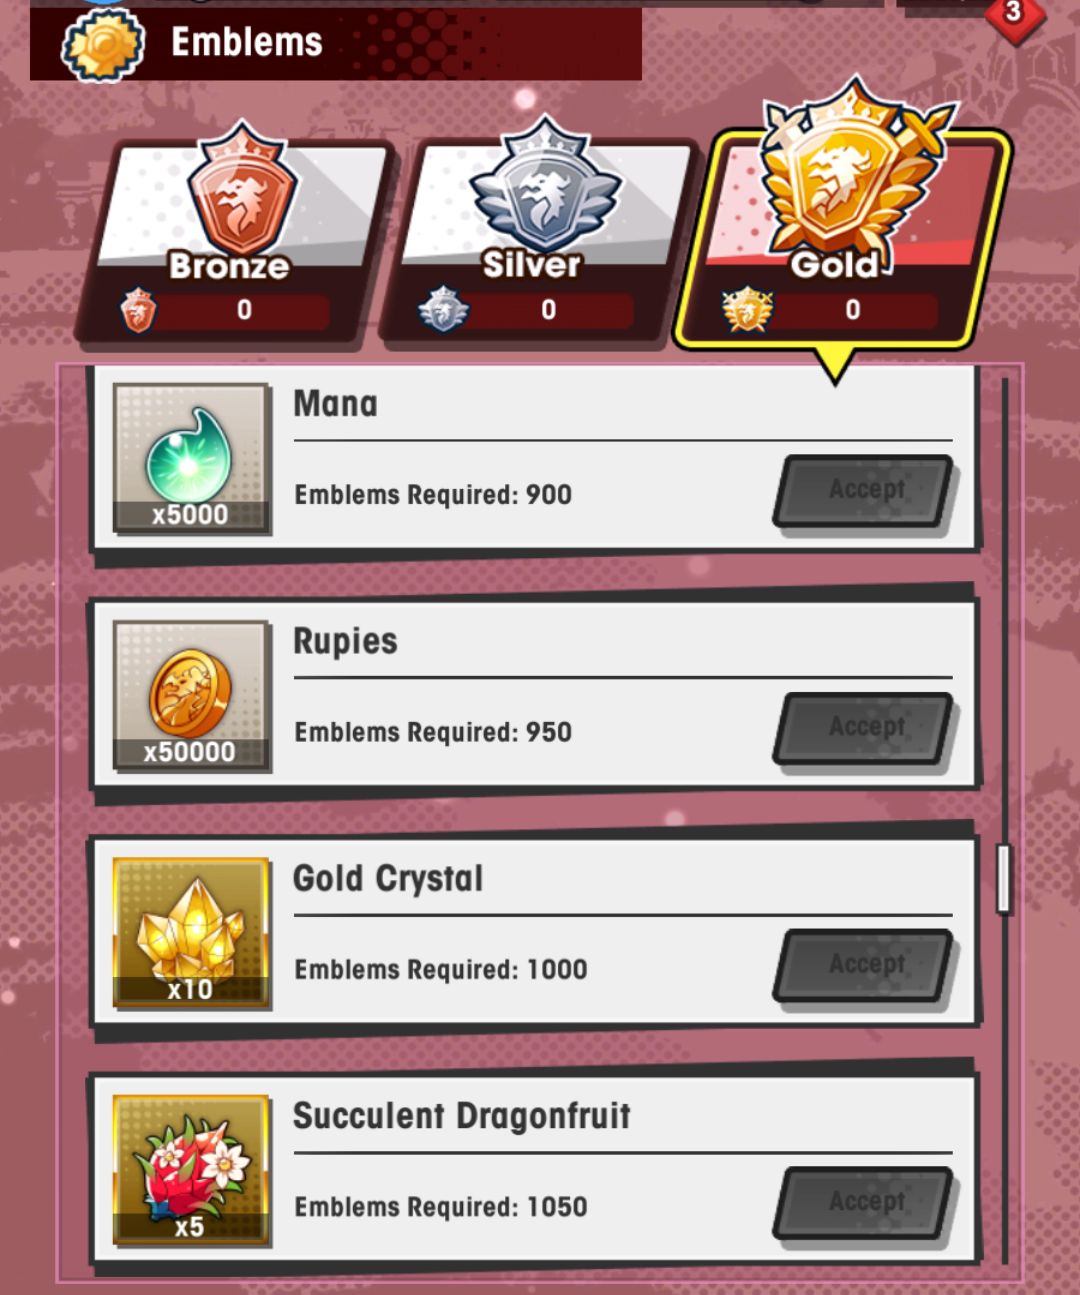Viewport: 1080px width, 1295px height.
Task: Click the red notification badge showing 3
Action: point(1012,14)
